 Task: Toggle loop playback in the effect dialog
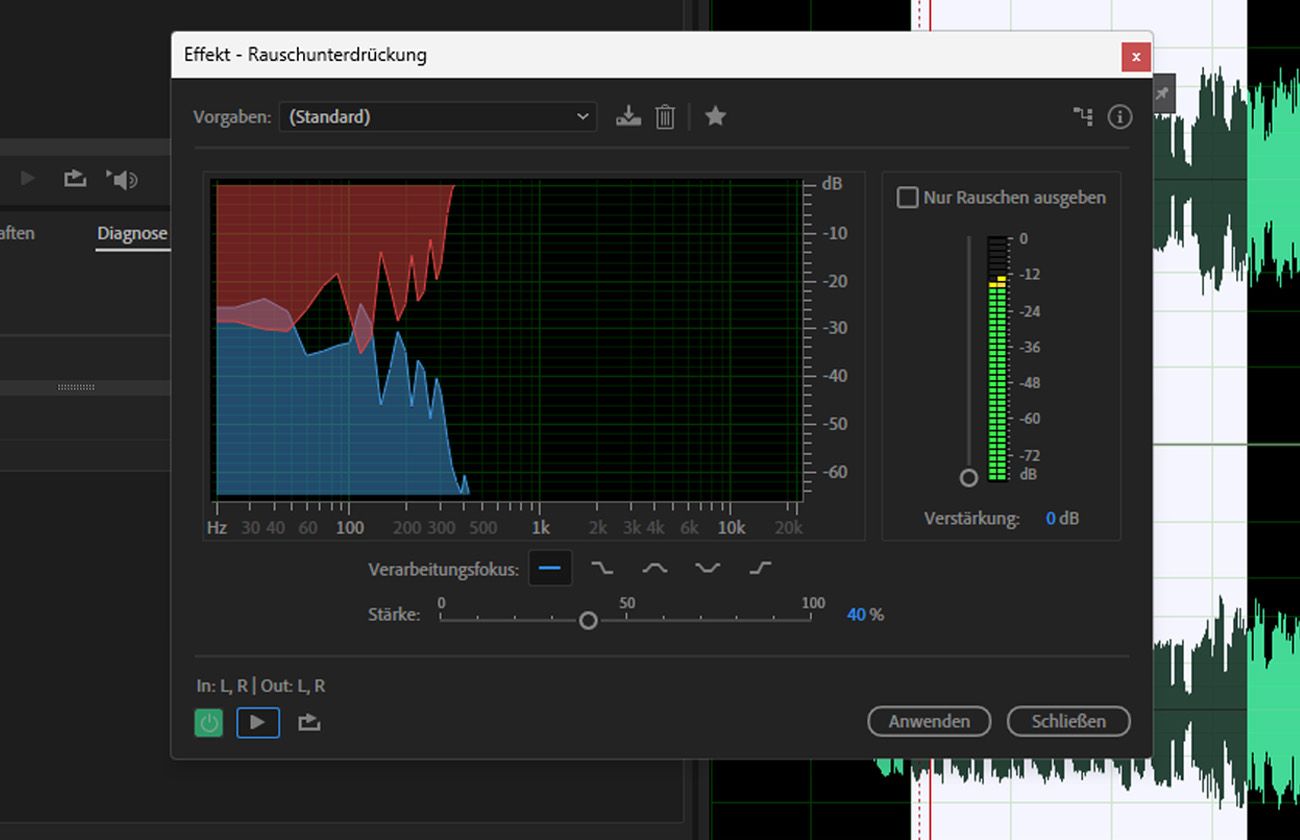pyautogui.click(x=309, y=722)
